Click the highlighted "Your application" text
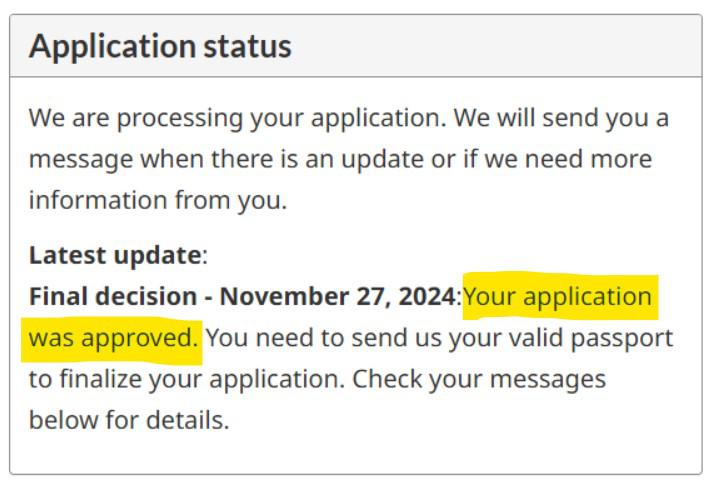Viewport: 708px width, 490px height. (x=558, y=297)
